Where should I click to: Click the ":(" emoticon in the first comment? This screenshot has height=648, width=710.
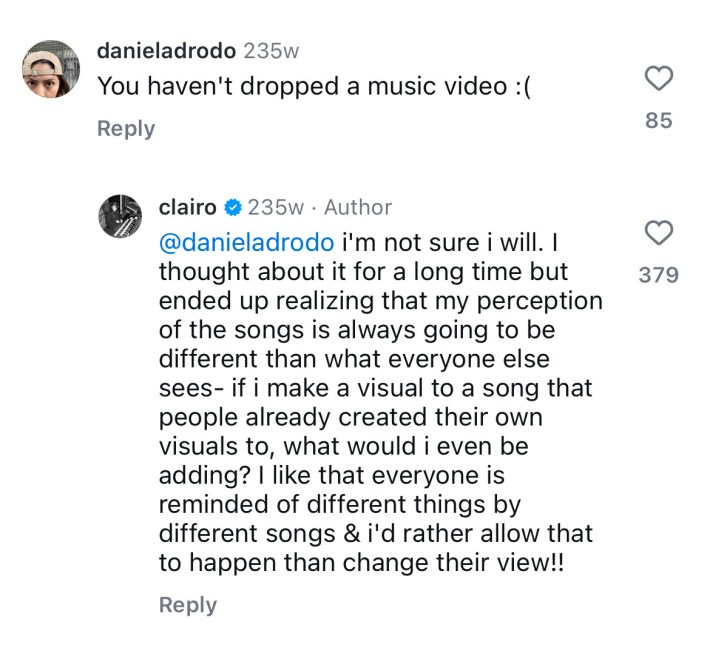coord(524,87)
